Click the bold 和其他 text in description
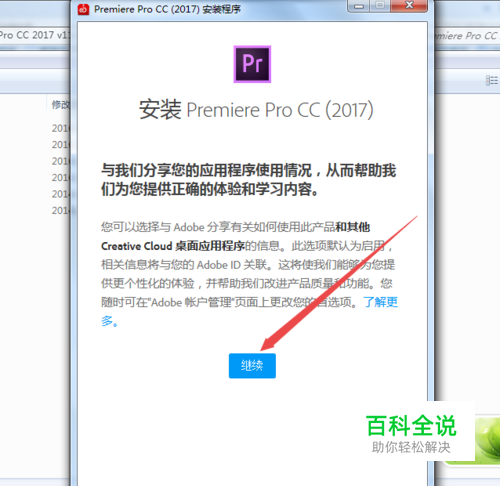Viewport: 500px width, 486px height. click(x=353, y=227)
